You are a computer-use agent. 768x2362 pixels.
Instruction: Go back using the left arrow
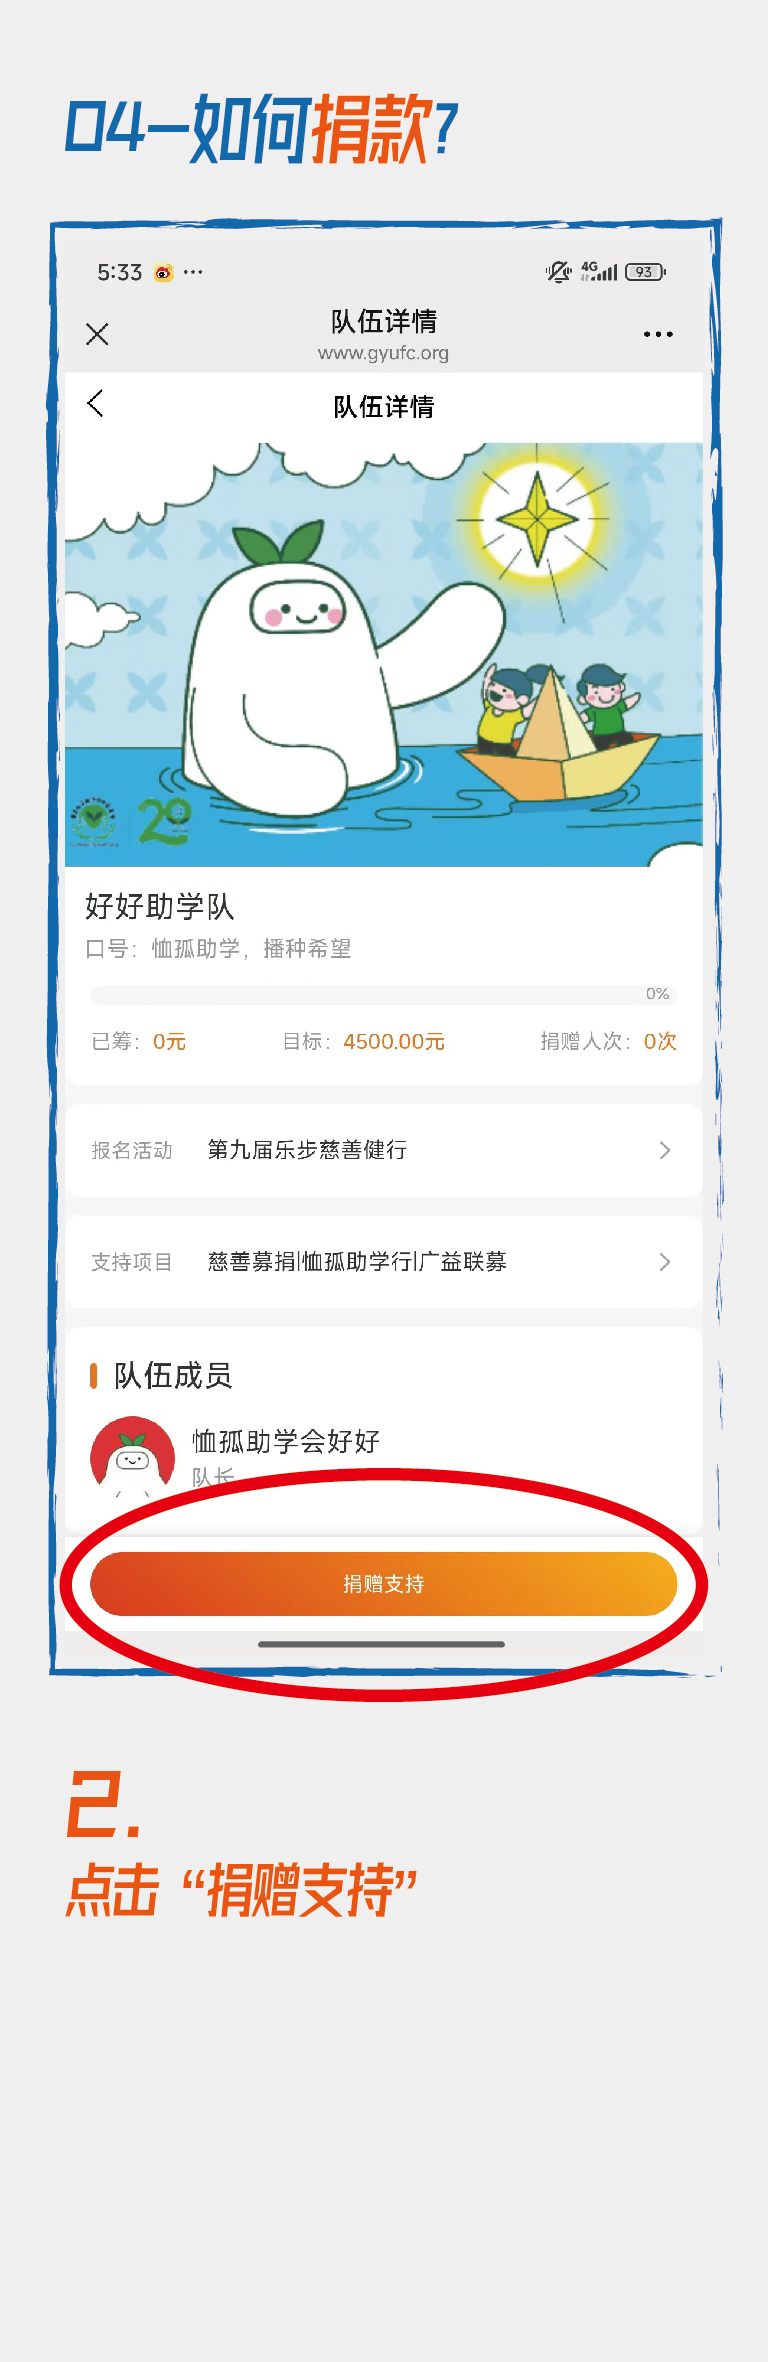(x=95, y=404)
